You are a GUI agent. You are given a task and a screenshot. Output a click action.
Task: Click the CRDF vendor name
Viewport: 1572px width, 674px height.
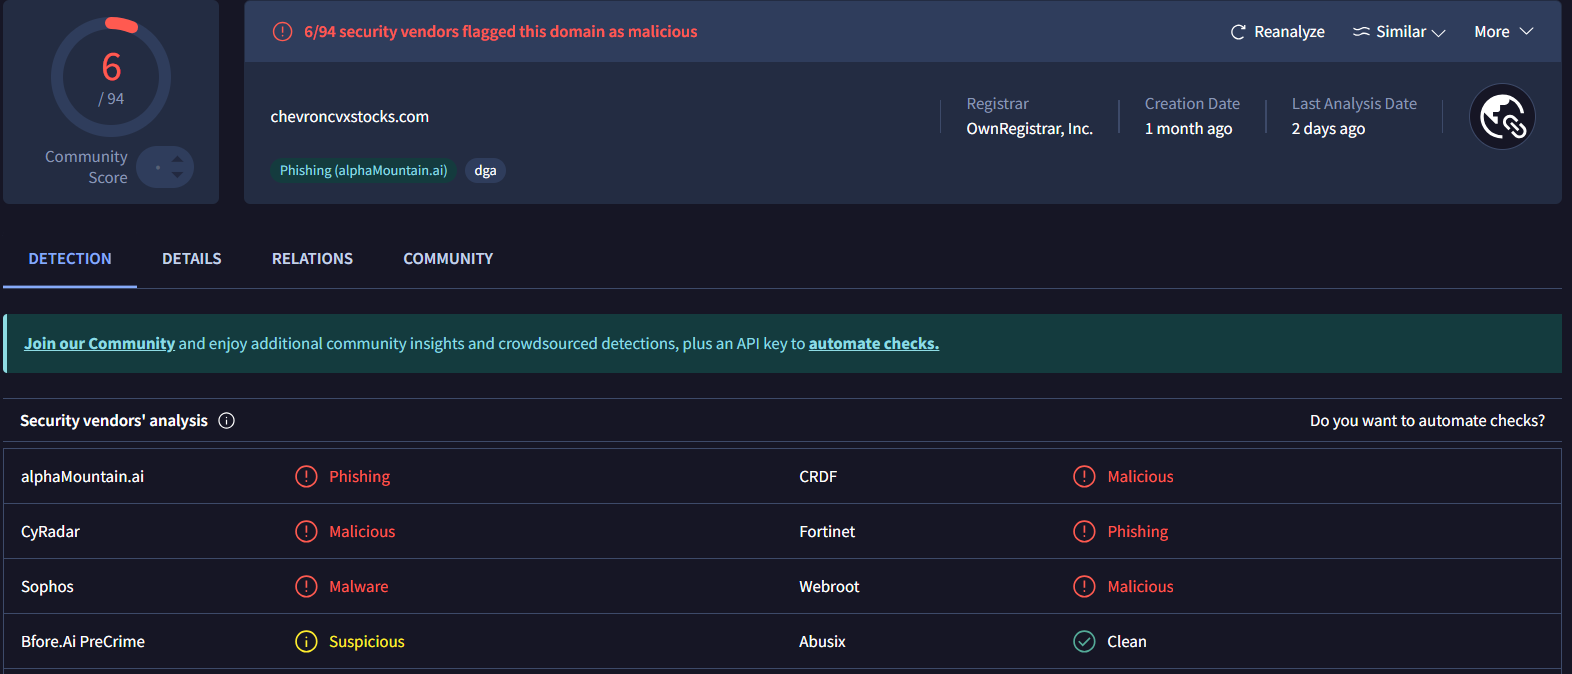point(818,477)
